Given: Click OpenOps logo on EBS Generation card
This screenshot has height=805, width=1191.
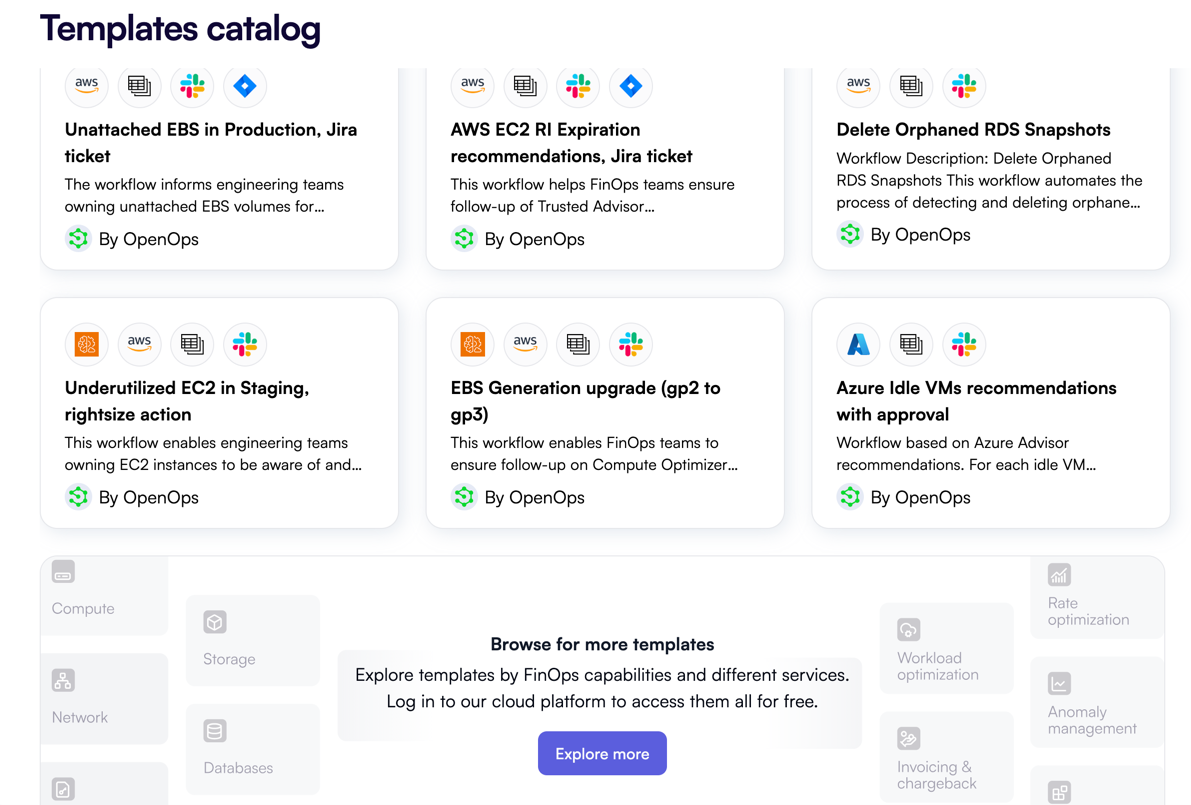Looking at the screenshot, I should tap(464, 497).
